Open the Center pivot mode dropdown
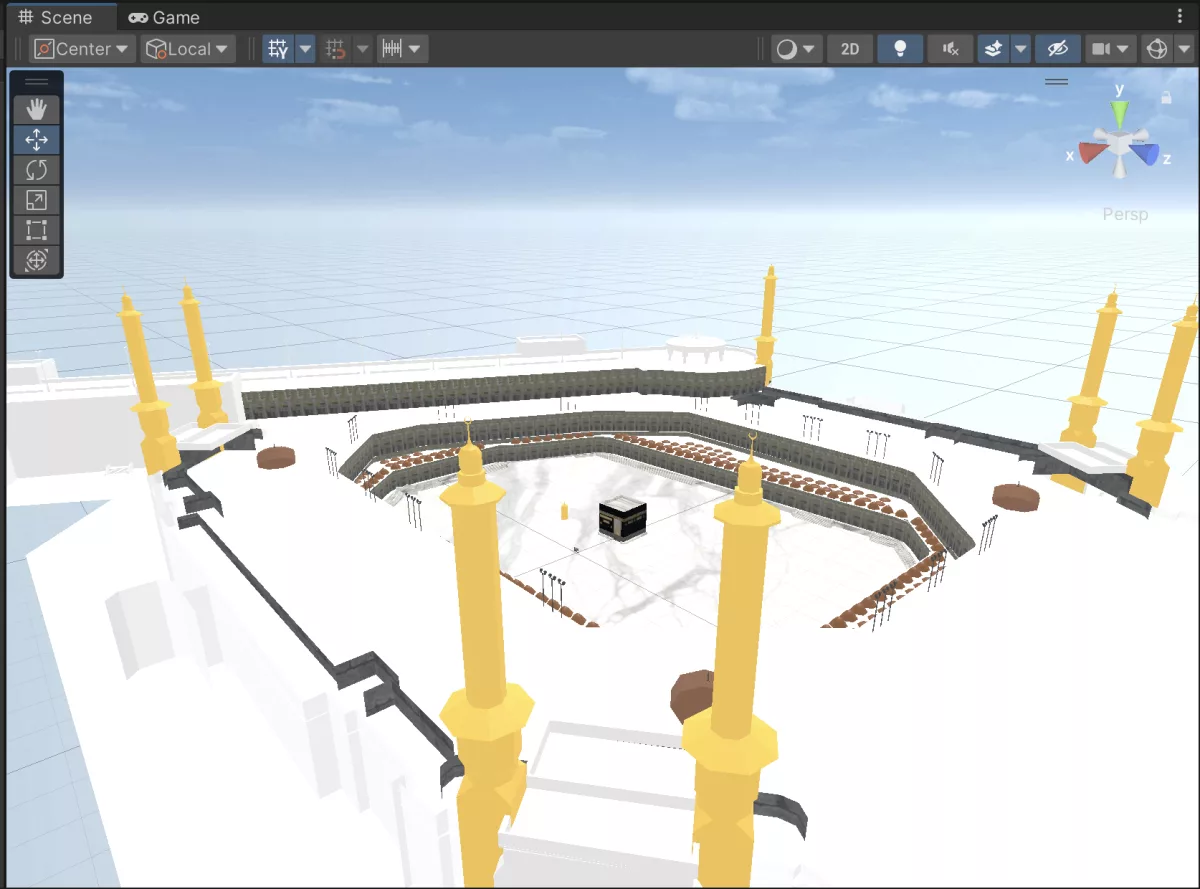Screen dimensions: 1200x889 (82, 49)
